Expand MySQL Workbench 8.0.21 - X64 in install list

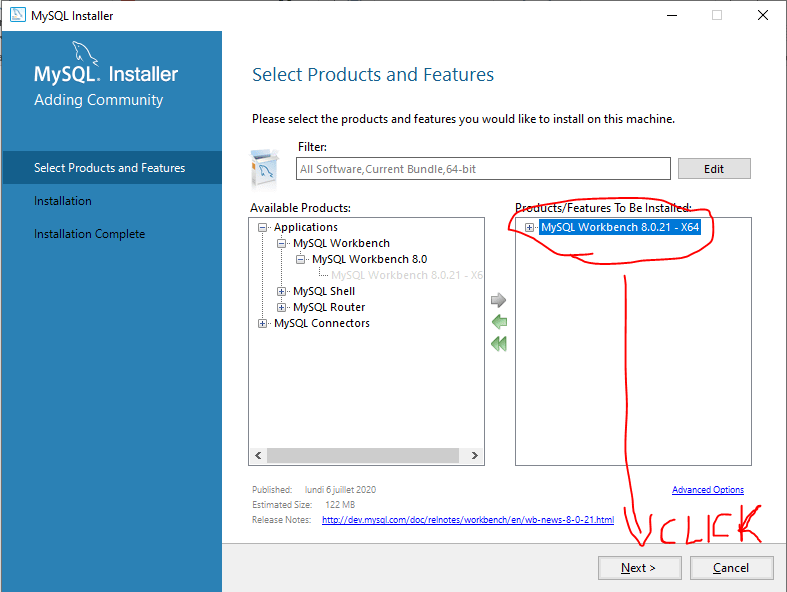pyautogui.click(x=529, y=227)
